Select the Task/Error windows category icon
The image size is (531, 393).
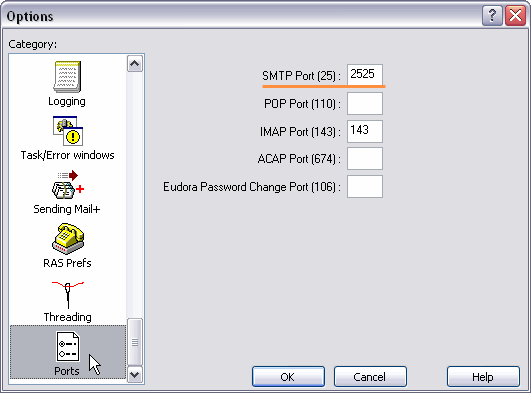(68, 131)
